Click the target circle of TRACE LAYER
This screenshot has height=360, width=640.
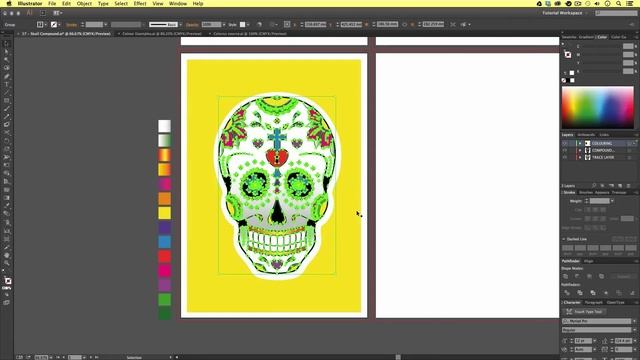(x=630, y=157)
